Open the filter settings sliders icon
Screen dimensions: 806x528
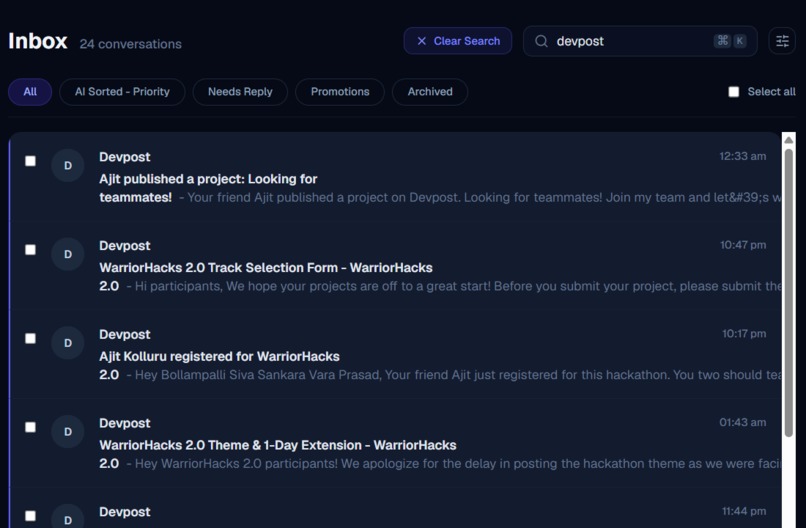pos(782,41)
